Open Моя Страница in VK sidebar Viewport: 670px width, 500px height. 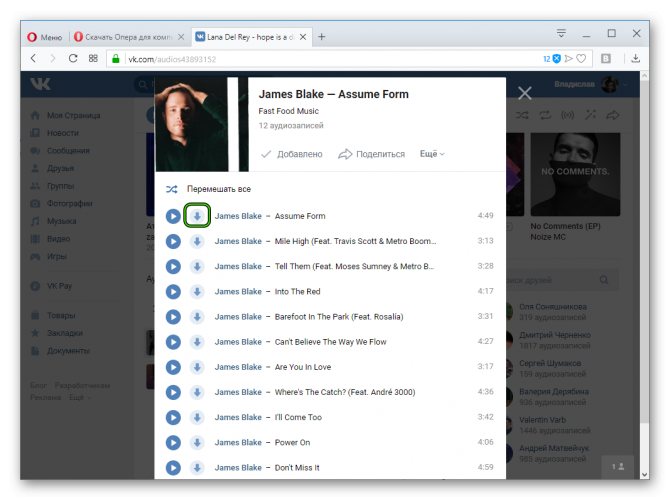65,116
